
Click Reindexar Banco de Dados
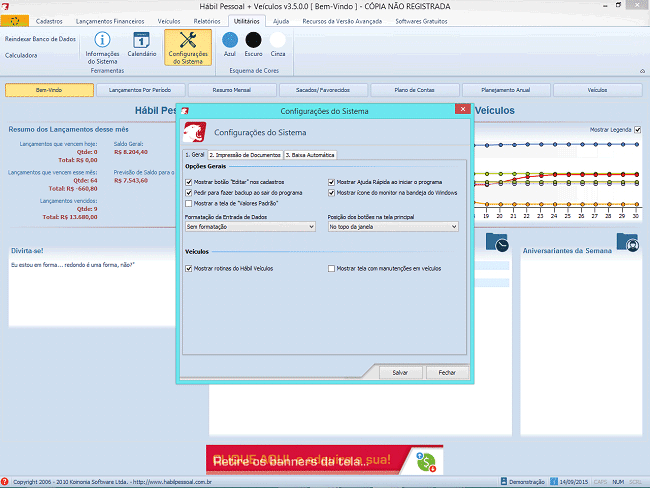(x=40, y=39)
